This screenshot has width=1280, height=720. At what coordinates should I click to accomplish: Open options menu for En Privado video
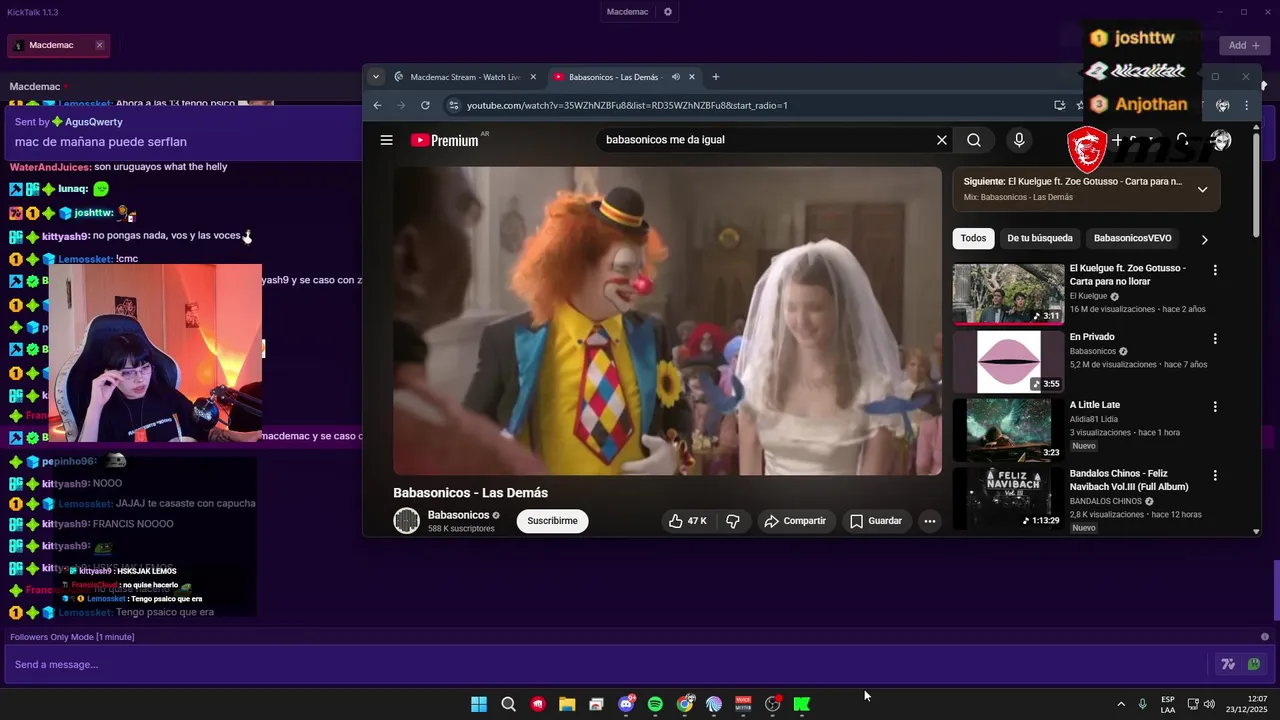tap(1215, 338)
